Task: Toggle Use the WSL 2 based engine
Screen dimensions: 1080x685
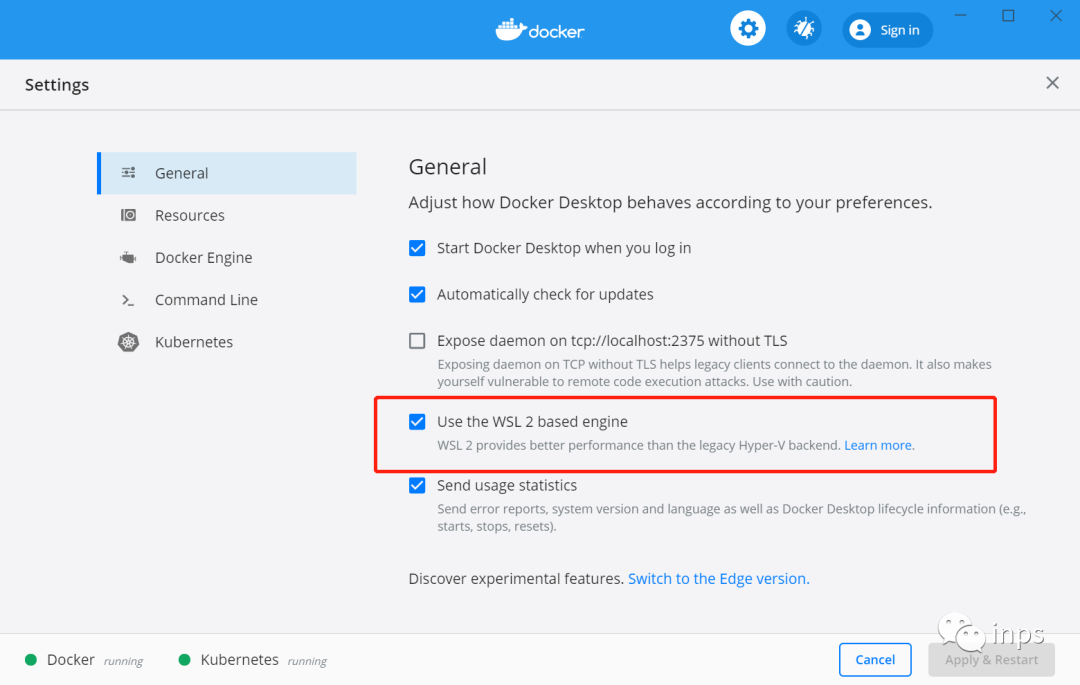Action: tap(417, 421)
